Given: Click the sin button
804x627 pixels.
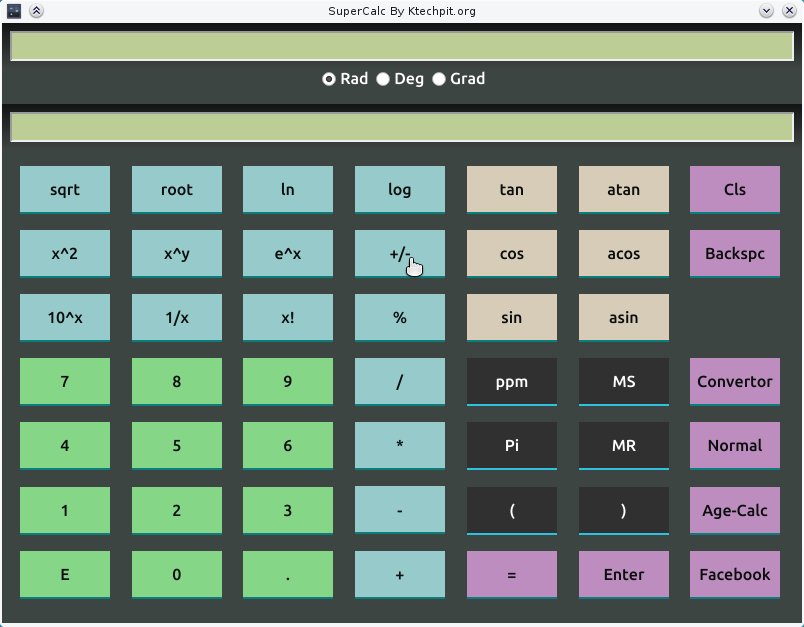Looking at the screenshot, I should pos(512,317).
